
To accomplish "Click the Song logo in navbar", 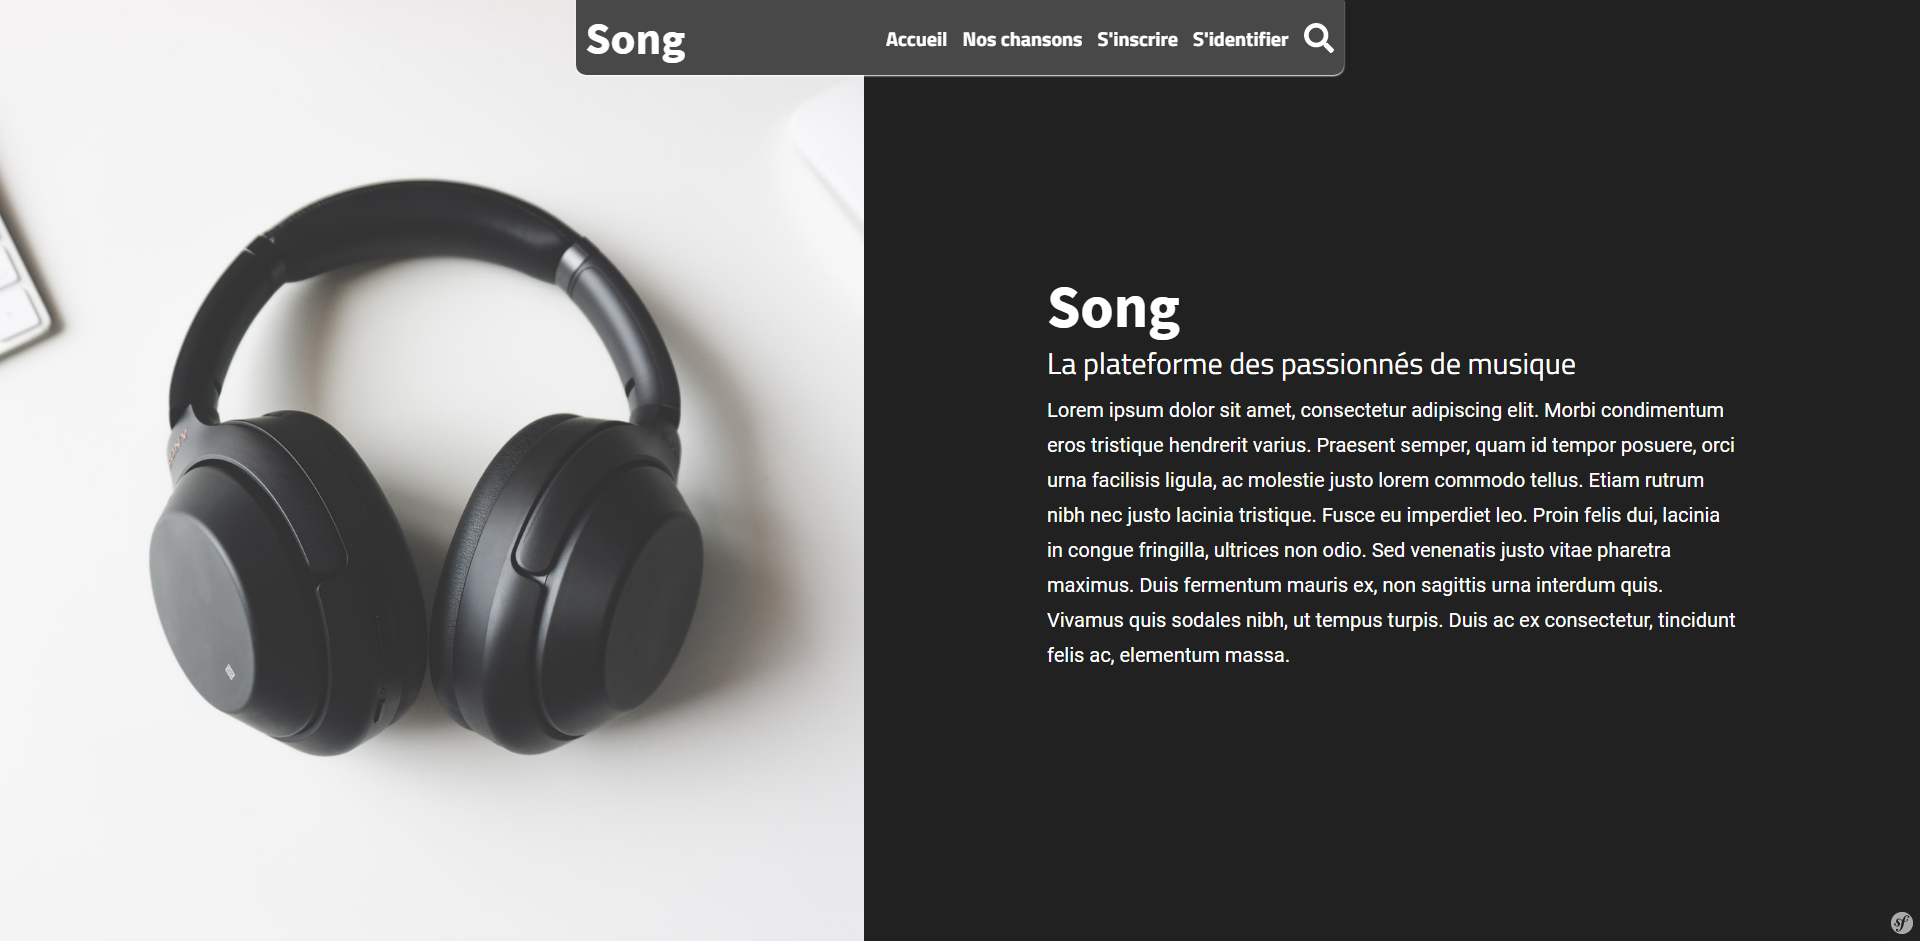I will [x=636, y=41].
